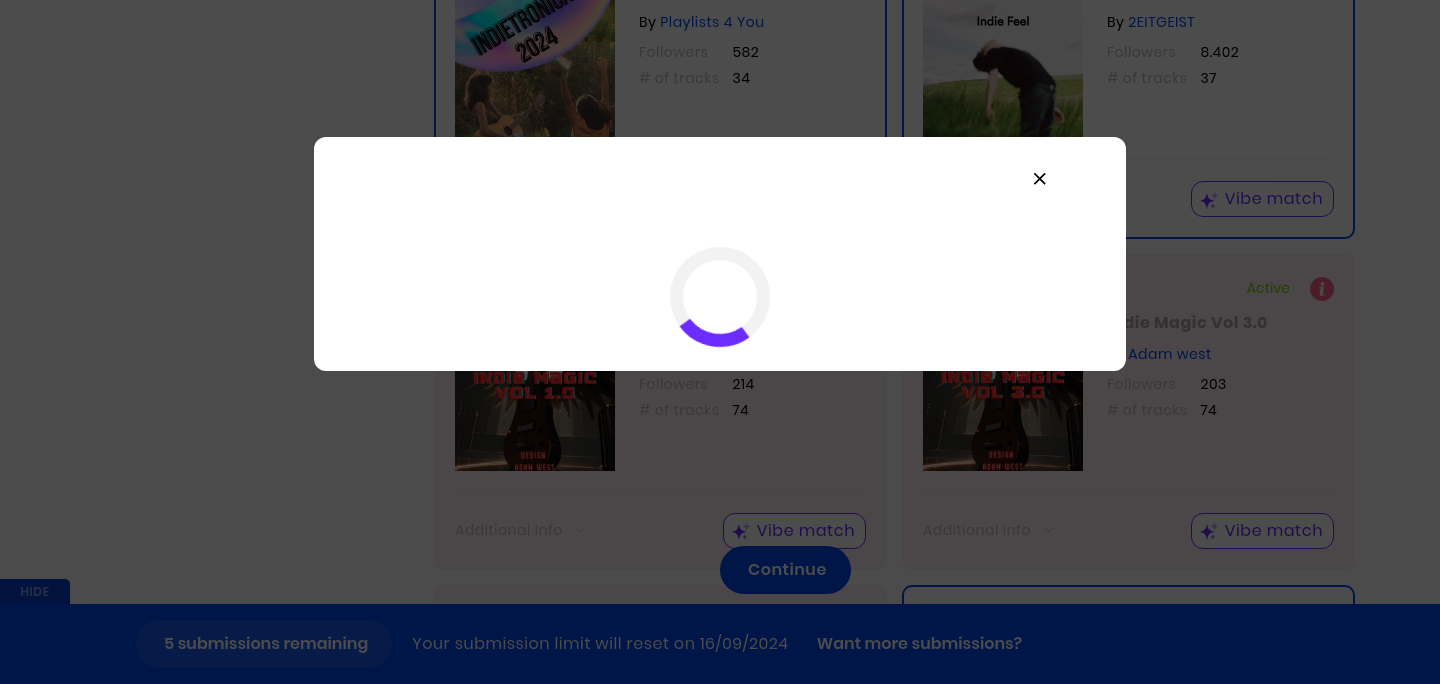Select the Indie Feel playlist cover image
This screenshot has width=1440, height=684.
(x=1003, y=68)
